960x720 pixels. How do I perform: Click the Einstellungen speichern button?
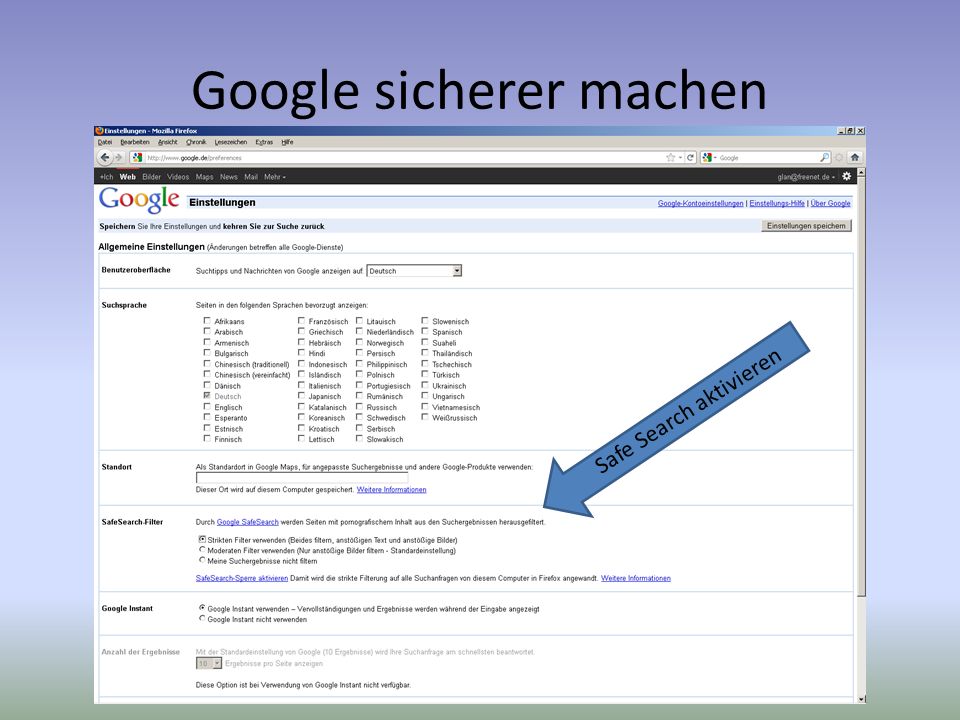tap(806, 226)
